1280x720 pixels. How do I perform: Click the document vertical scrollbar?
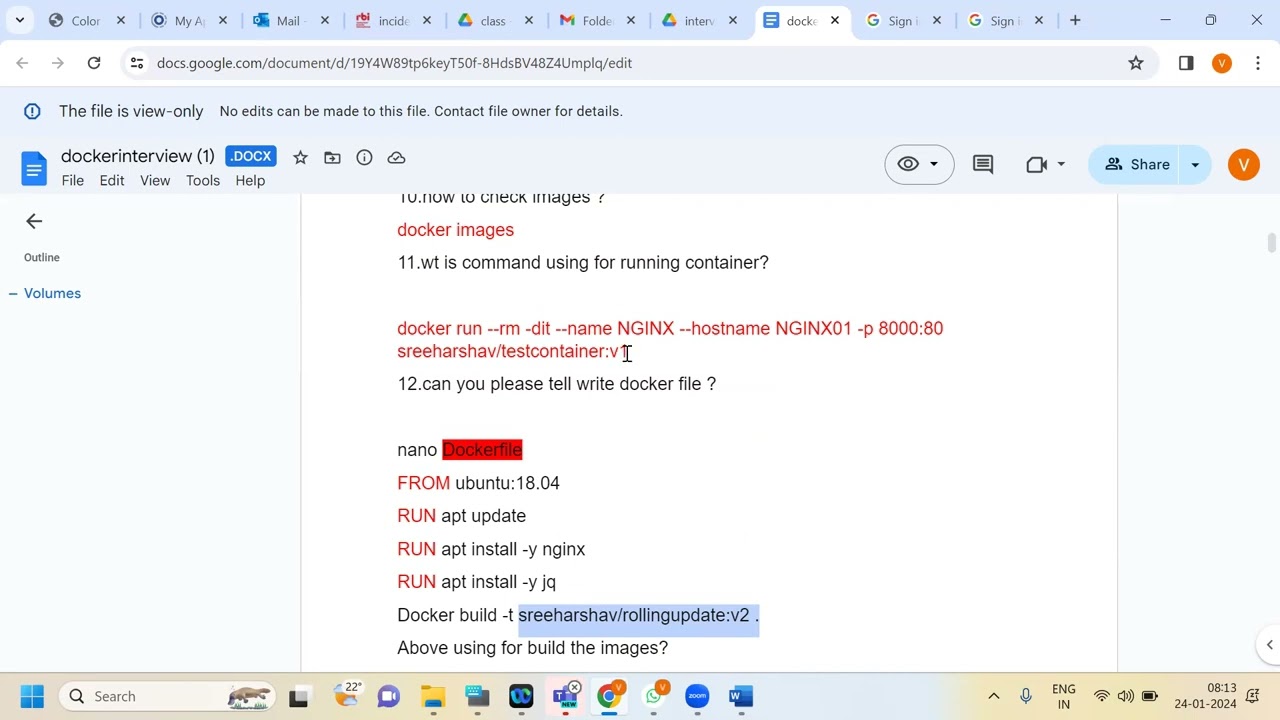(1271, 243)
